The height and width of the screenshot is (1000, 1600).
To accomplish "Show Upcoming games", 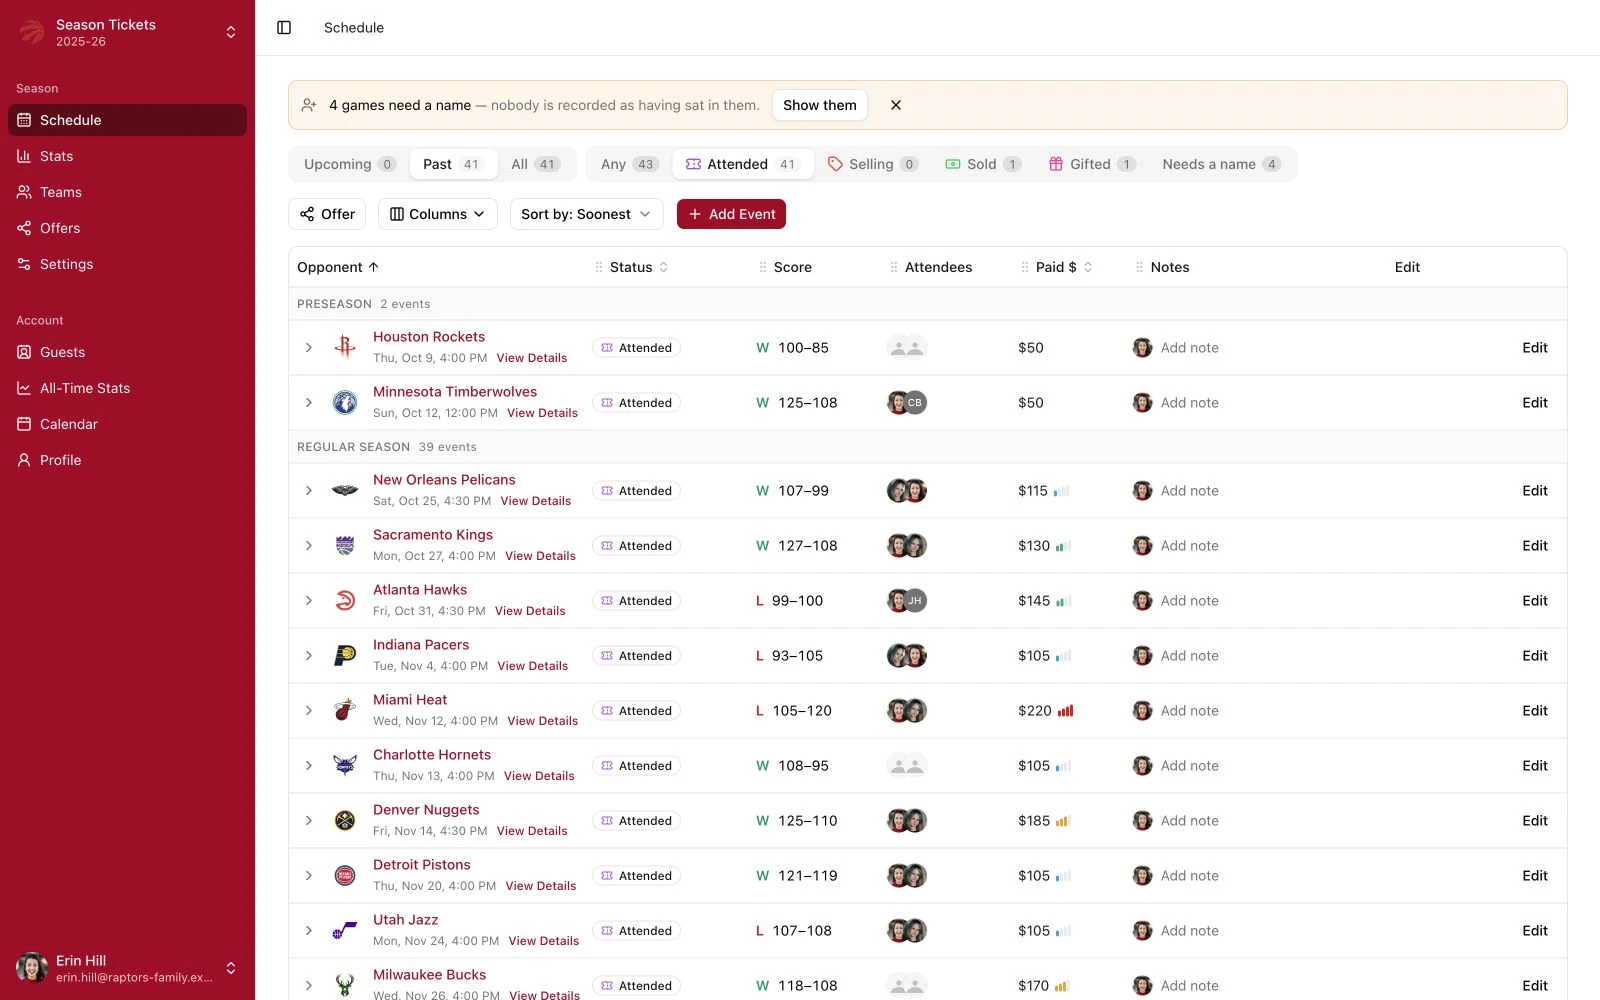I will click(x=349, y=164).
